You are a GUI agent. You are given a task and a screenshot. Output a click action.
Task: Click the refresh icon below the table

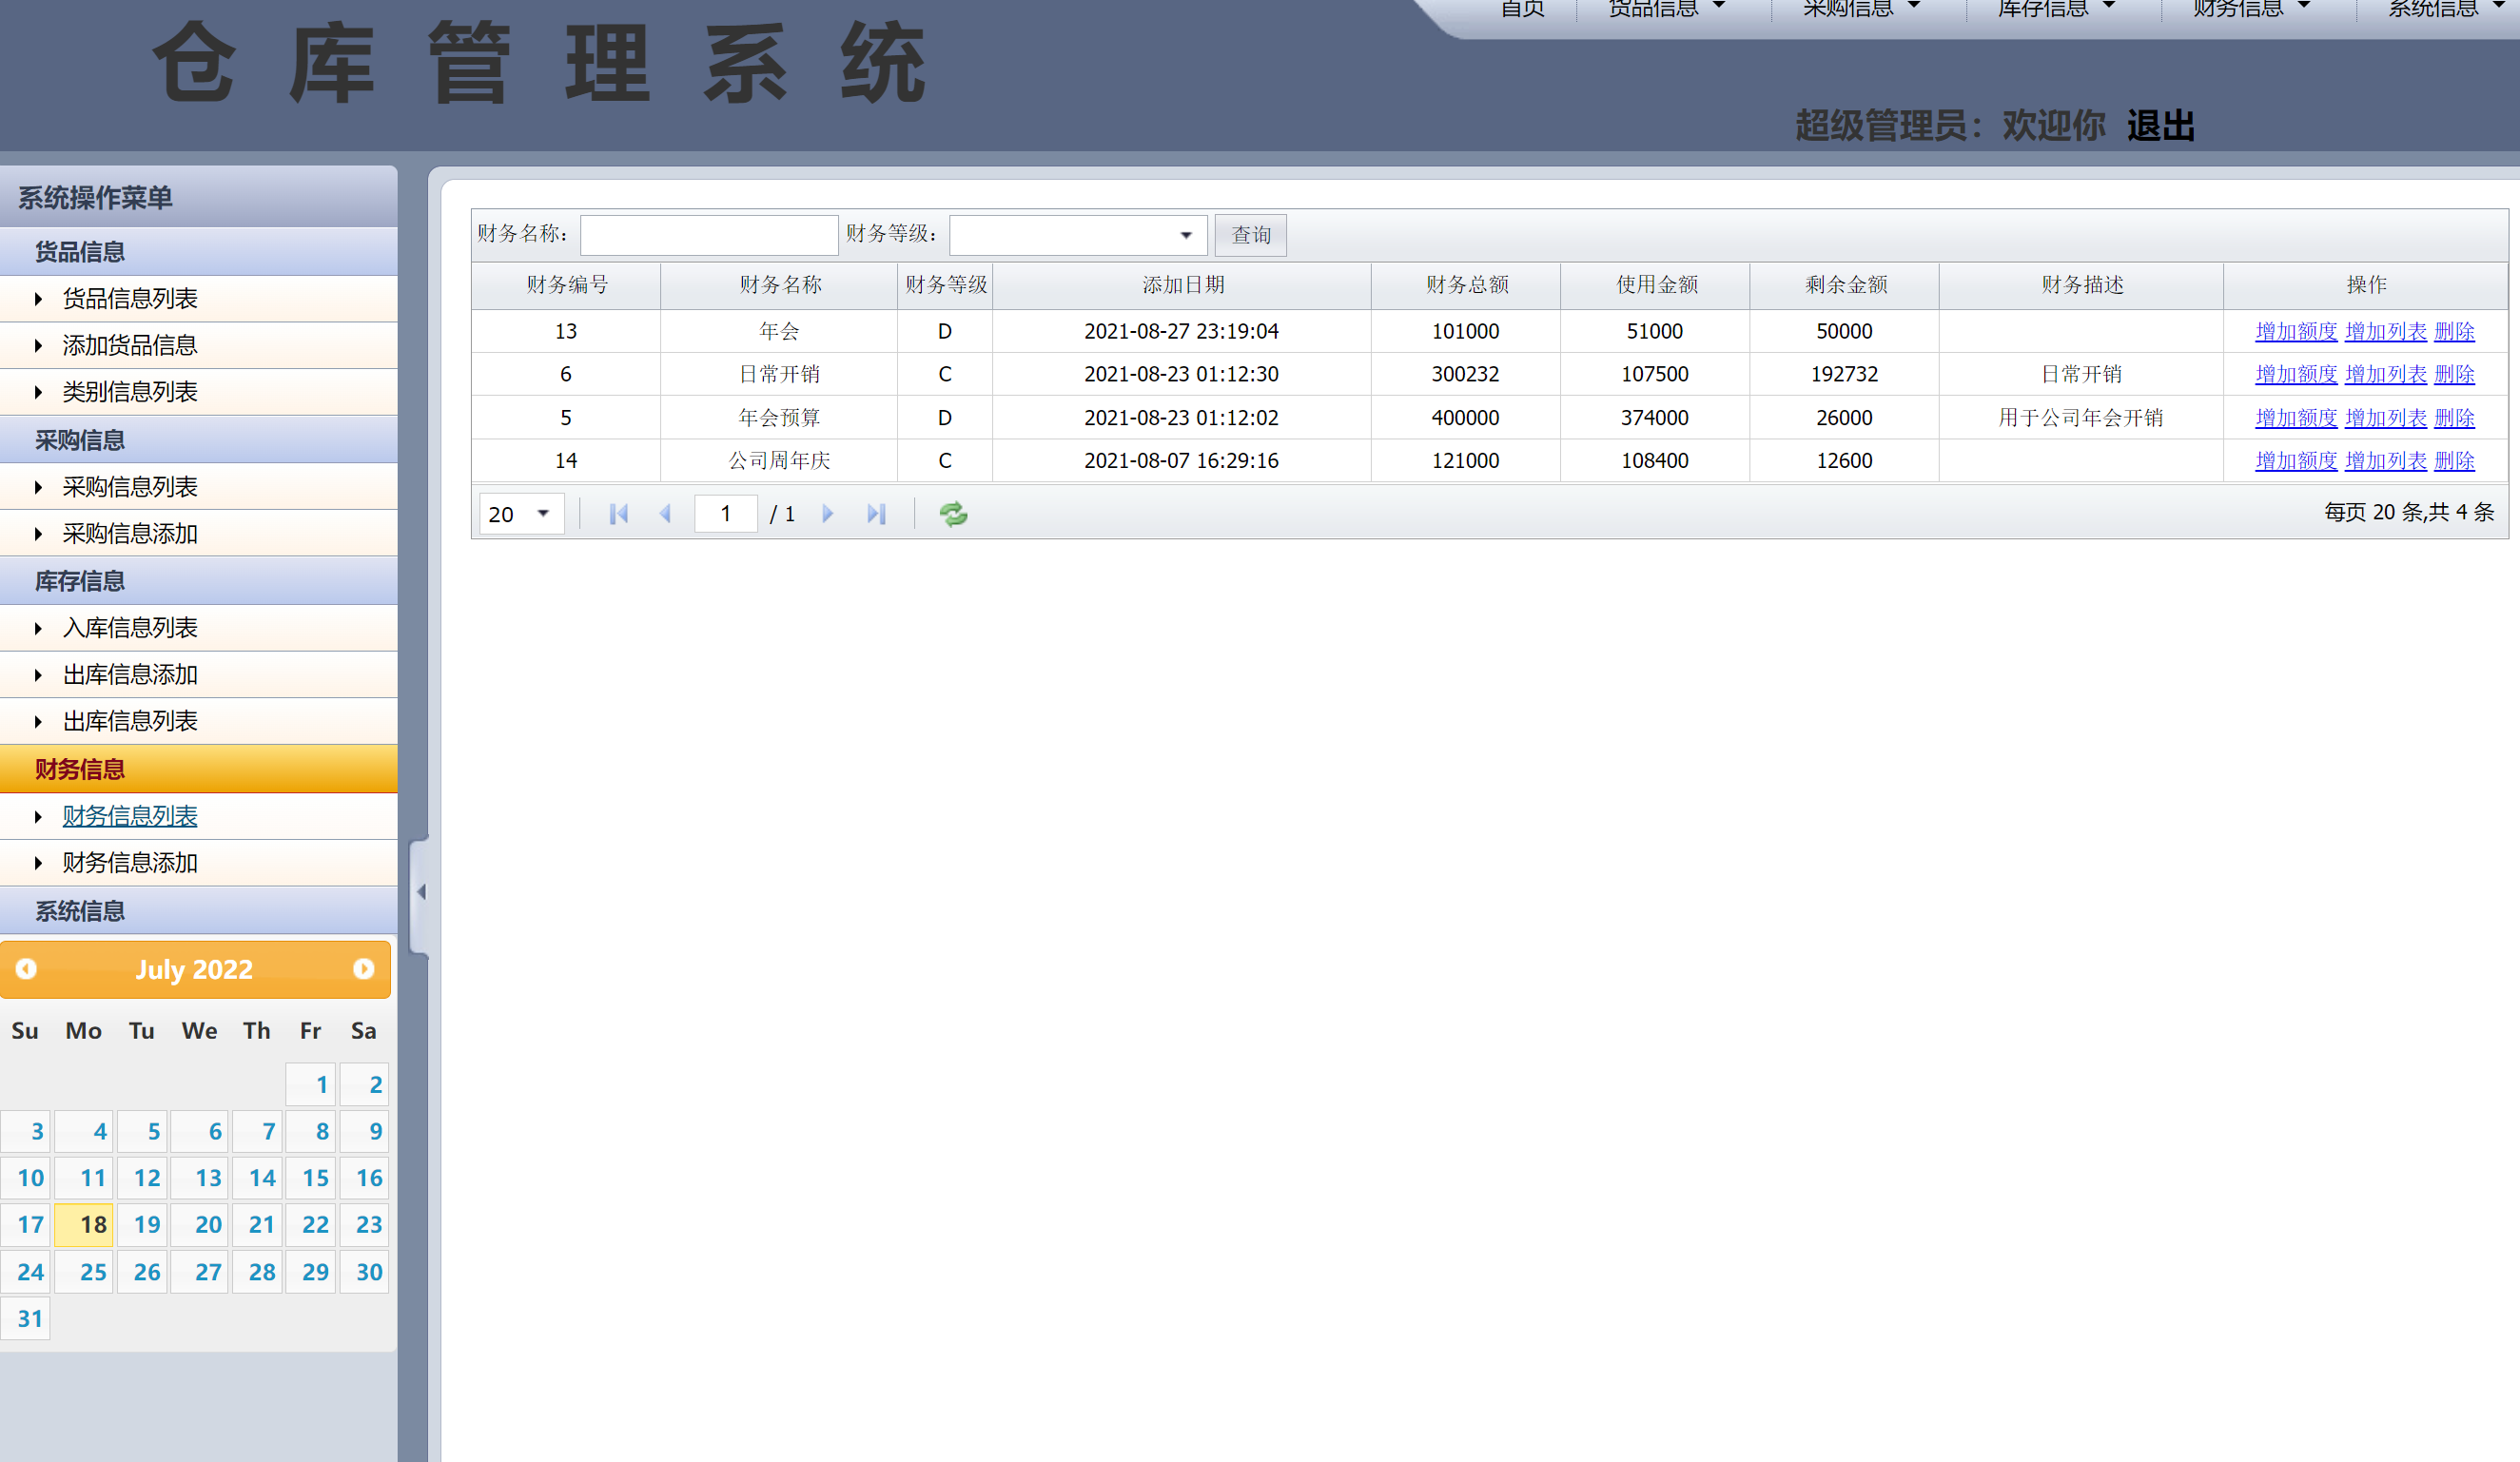pos(952,513)
